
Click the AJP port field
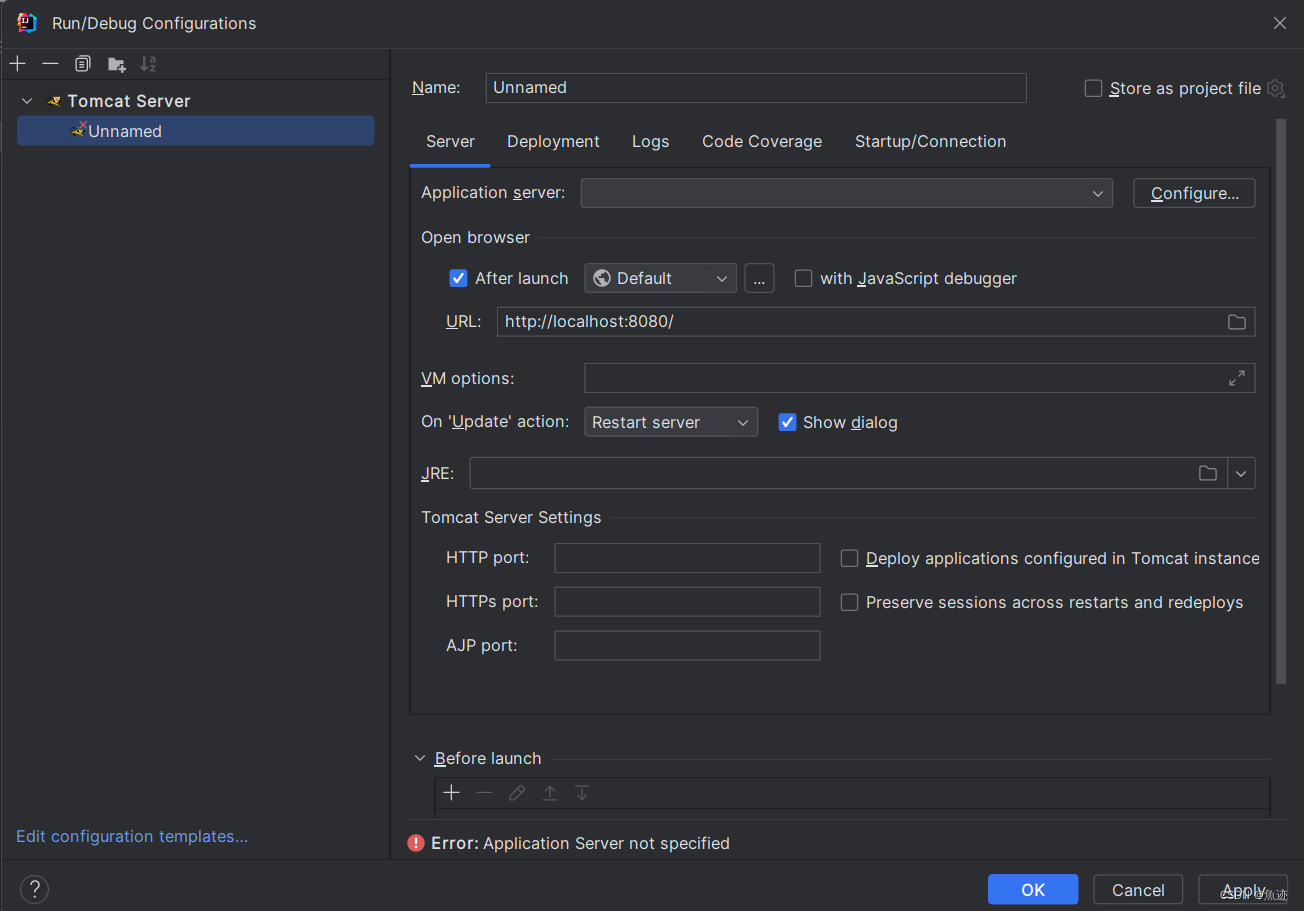[x=687, y=645]
